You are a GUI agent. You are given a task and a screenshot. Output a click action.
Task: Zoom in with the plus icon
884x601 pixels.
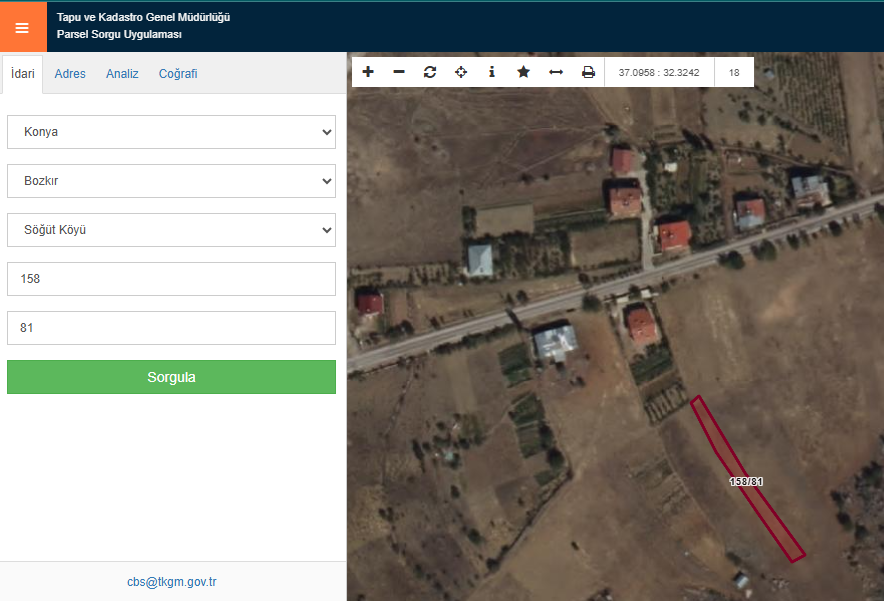tap(368, 72)
